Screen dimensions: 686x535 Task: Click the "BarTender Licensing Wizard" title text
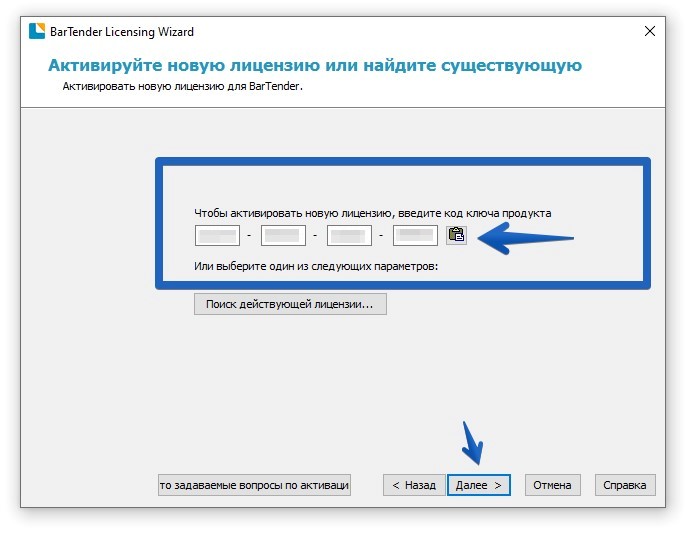[122, 32]
